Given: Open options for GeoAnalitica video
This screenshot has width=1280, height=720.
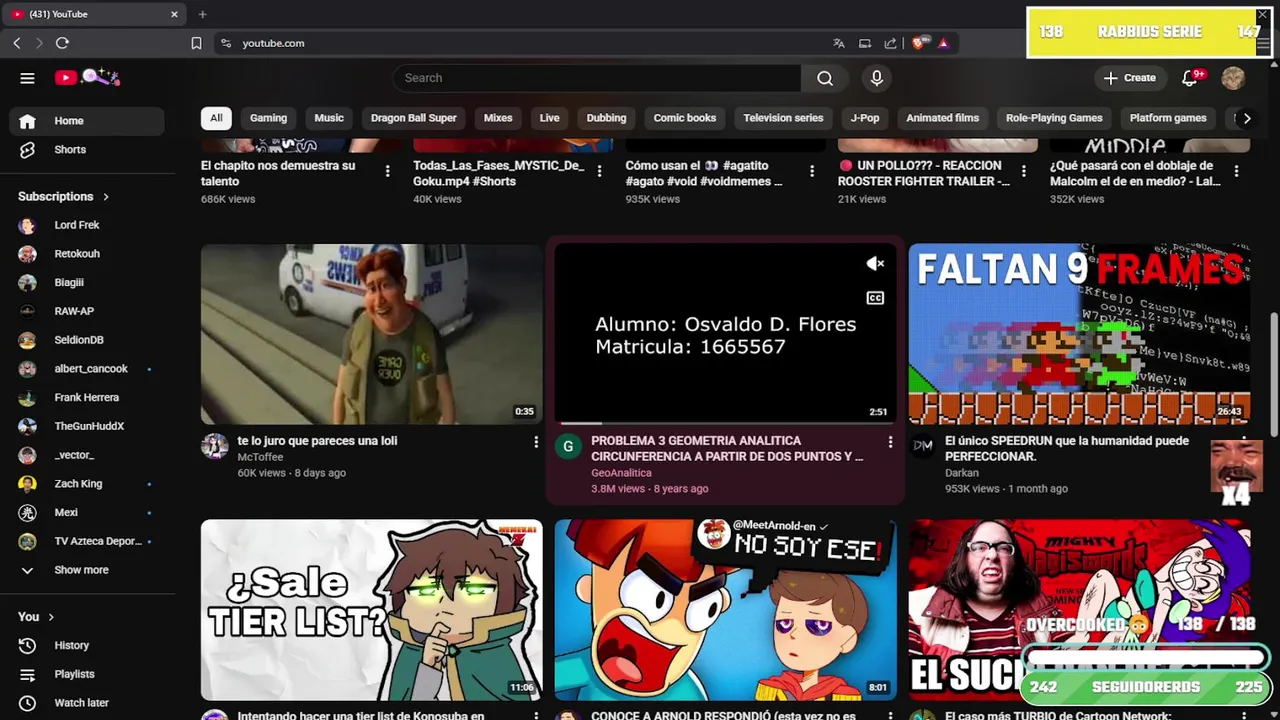Looking at the screenshot, I should pyautogui.click(x=890, y=442).
